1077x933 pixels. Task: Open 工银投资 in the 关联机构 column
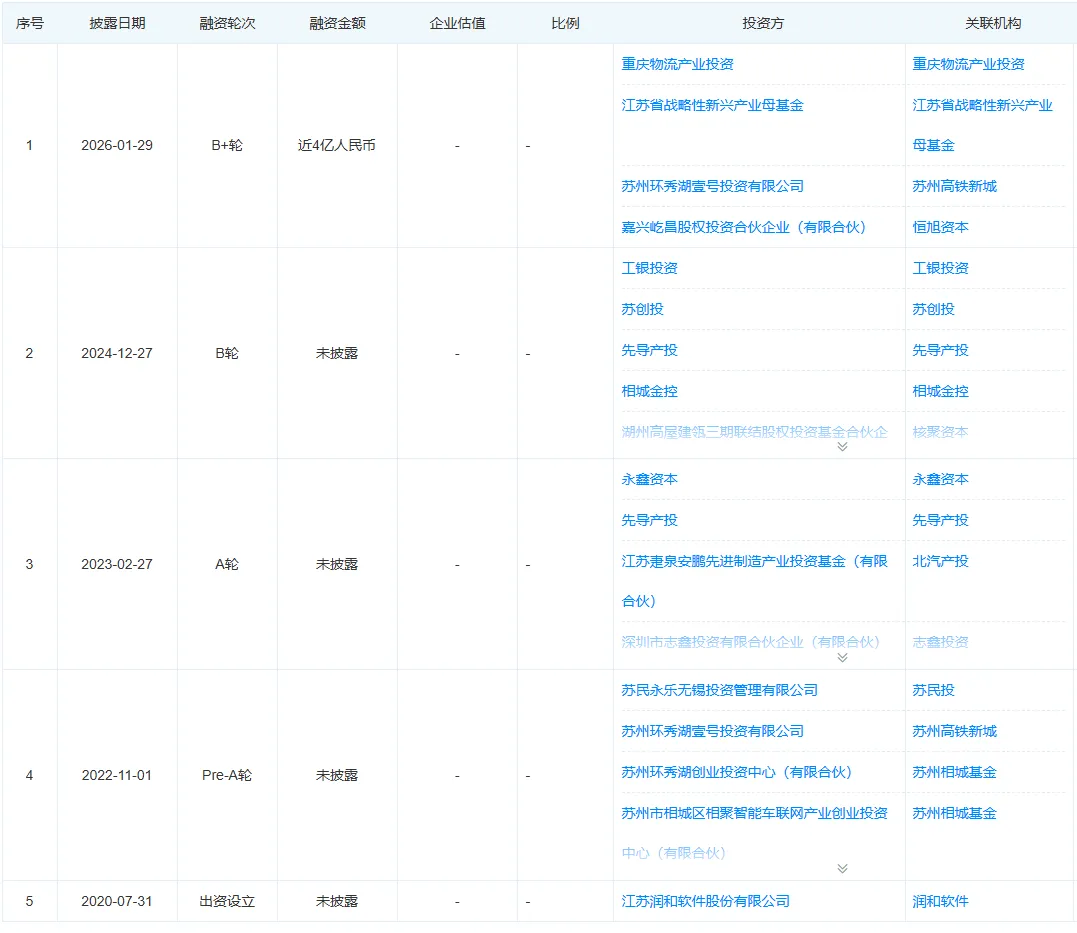(940, 268)
